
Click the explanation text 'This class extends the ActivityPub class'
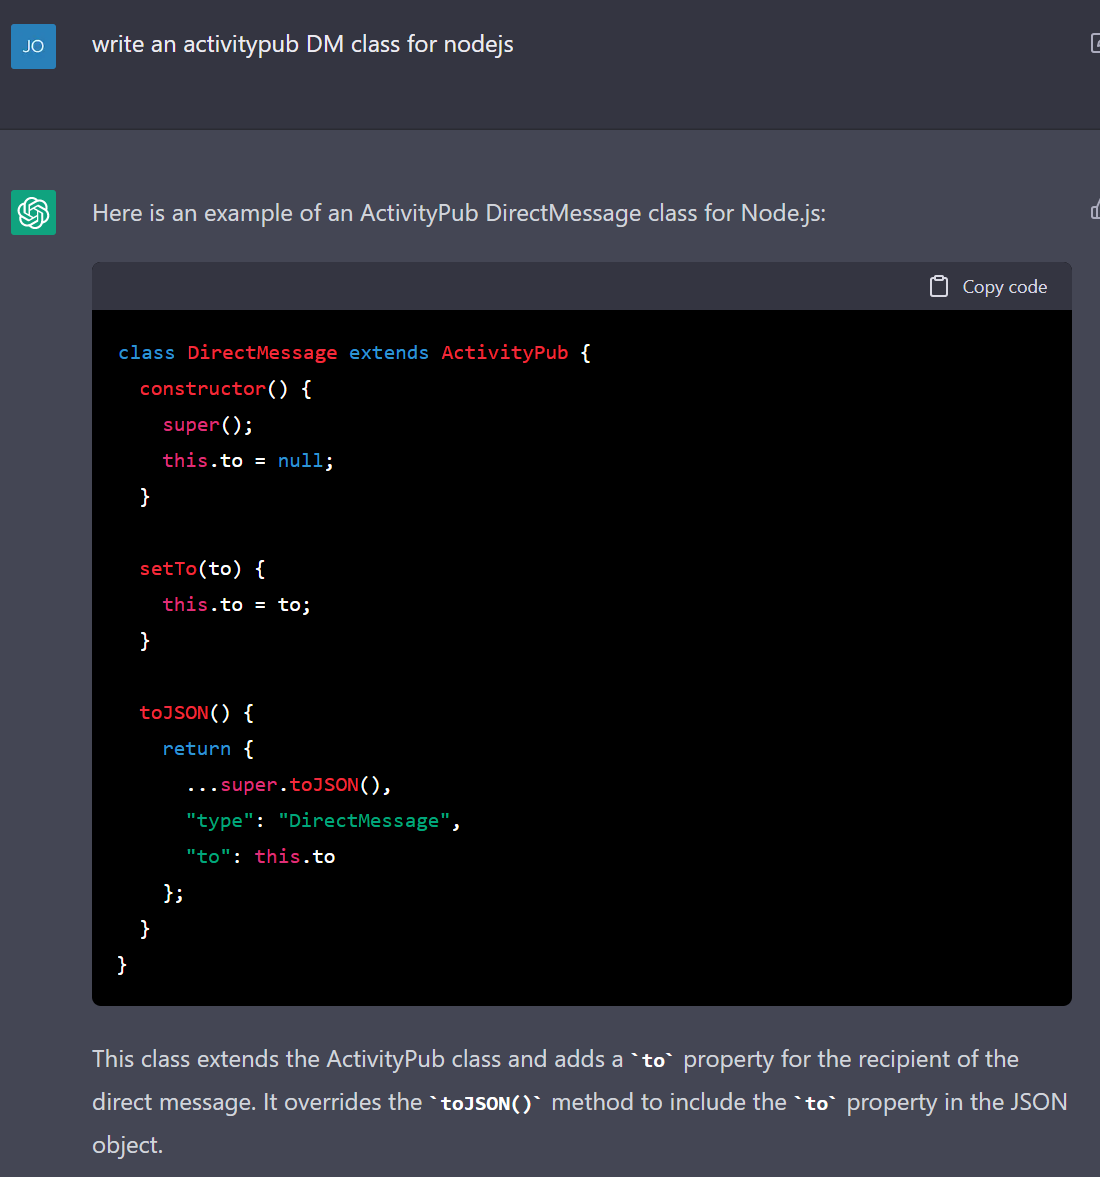point(297,1059)
